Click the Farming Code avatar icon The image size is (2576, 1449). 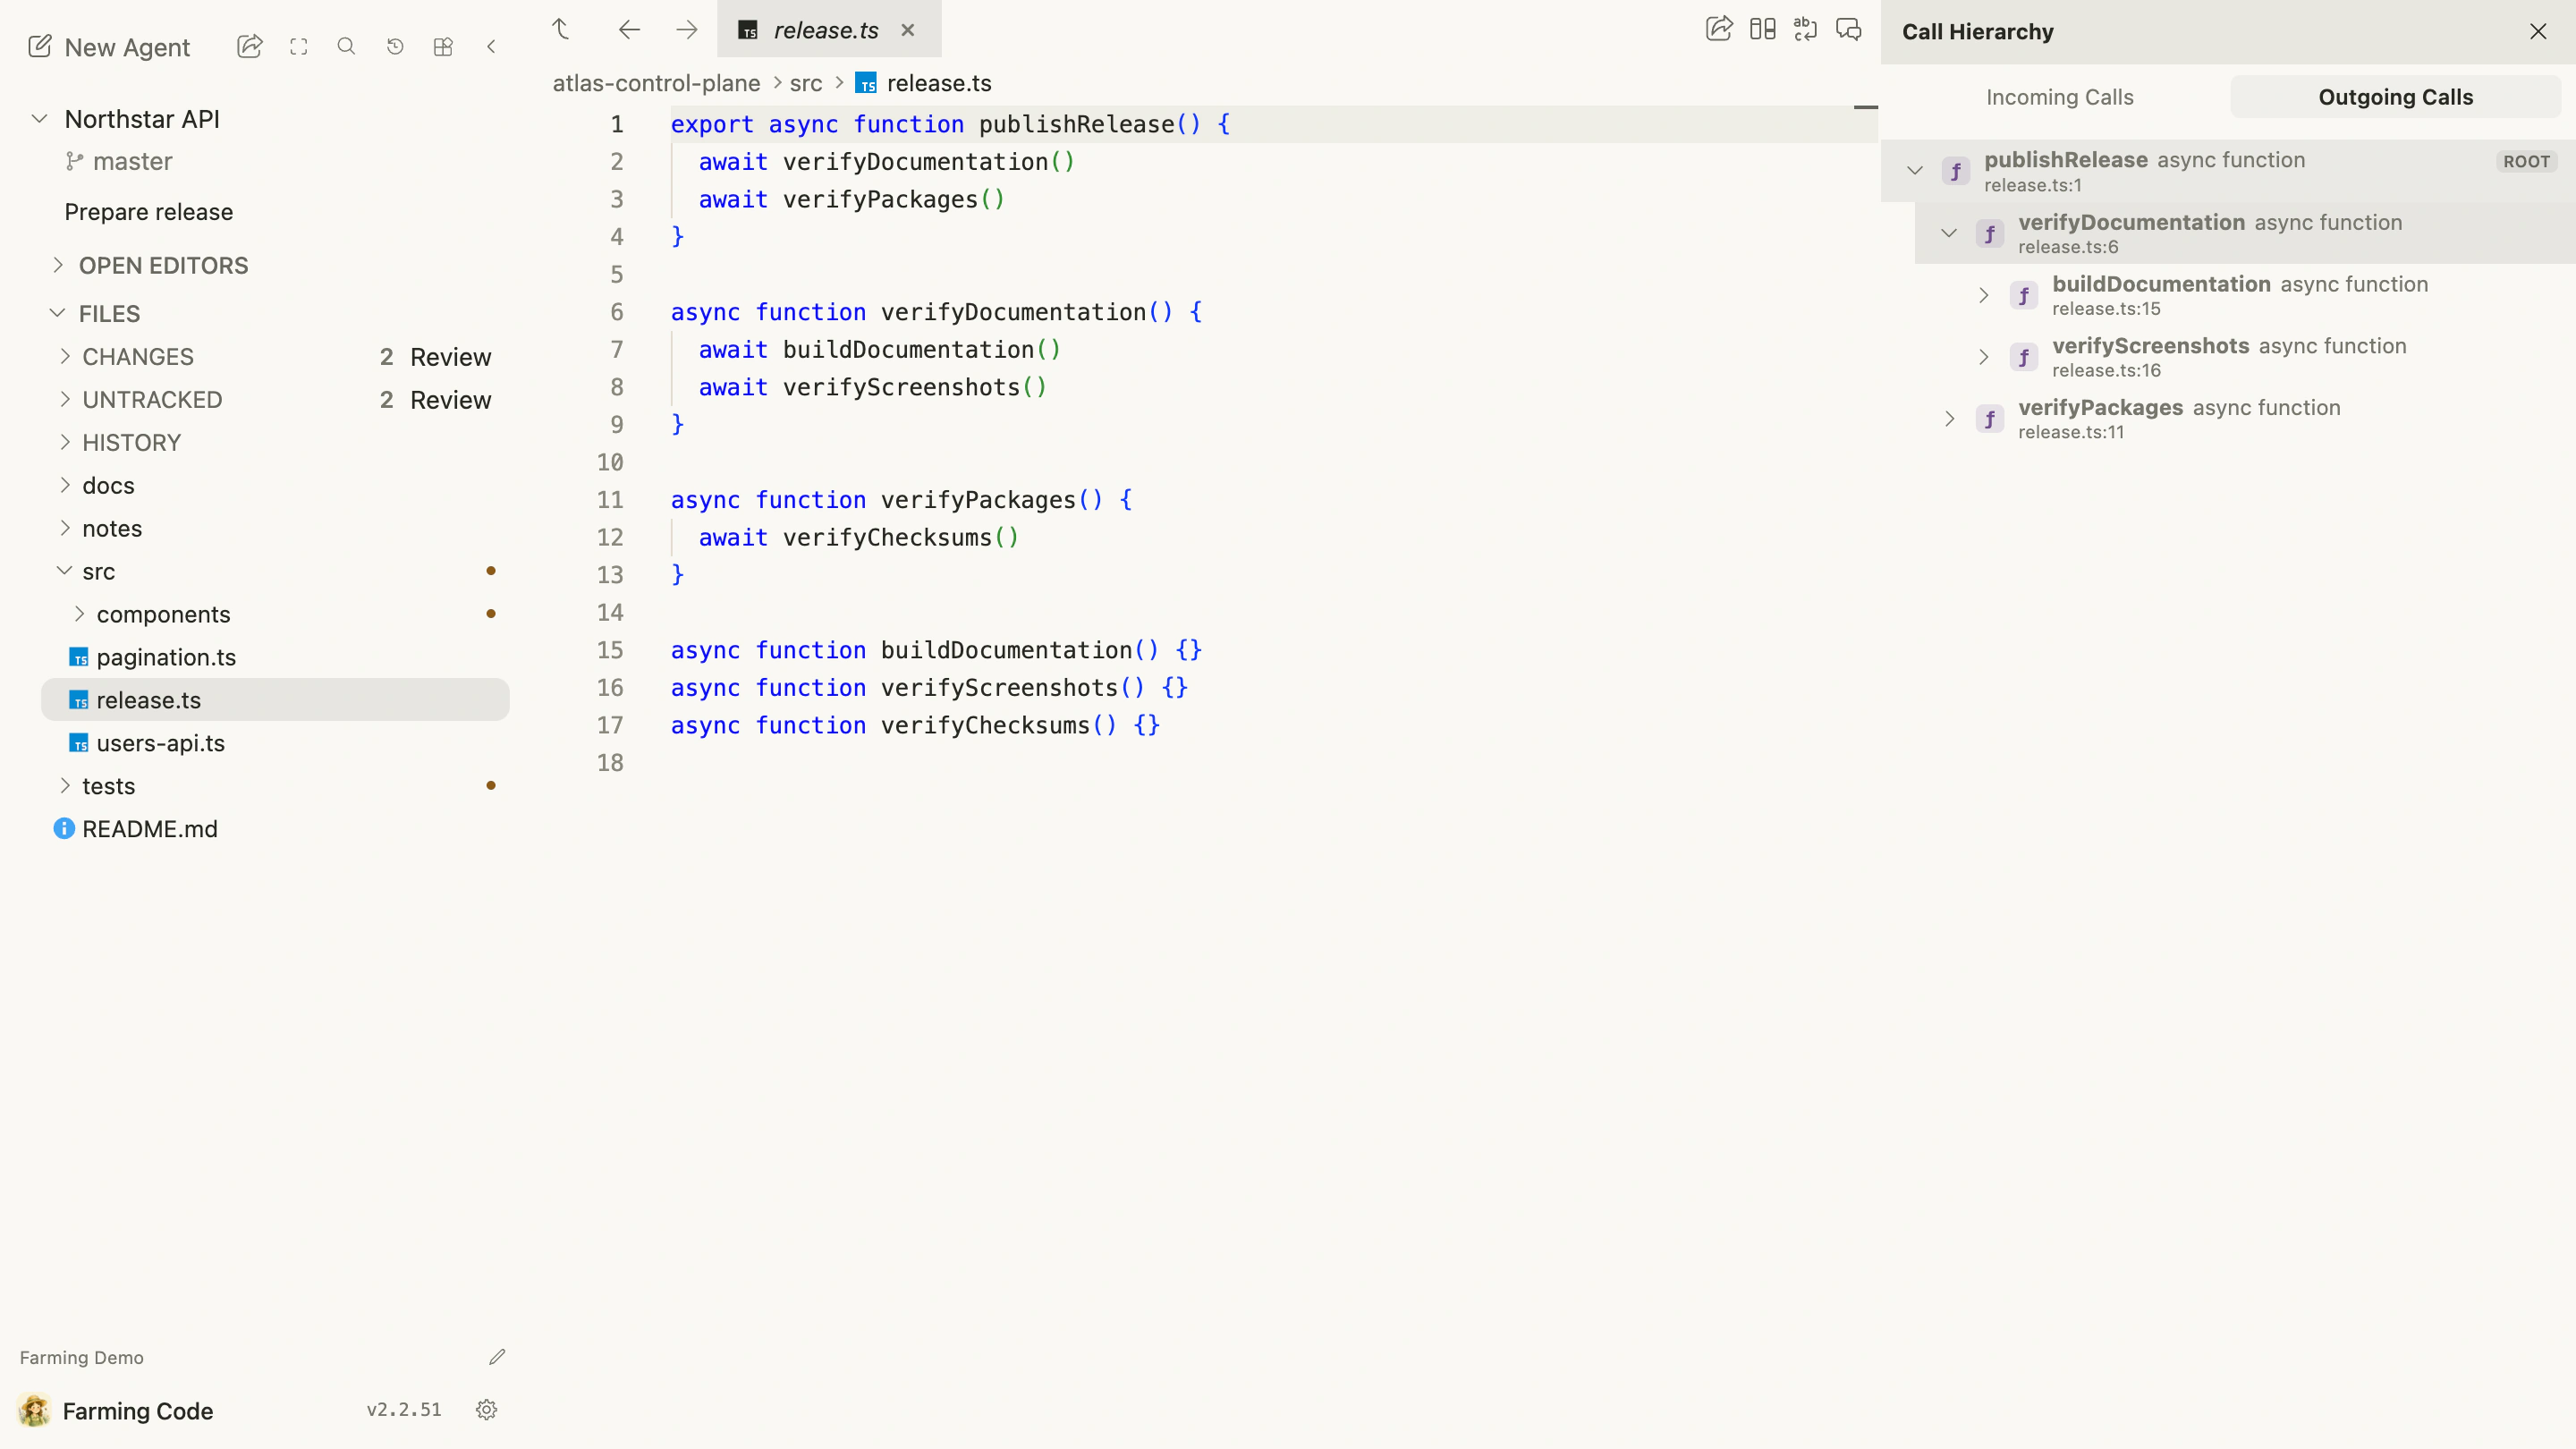pyautogui.click(x=35, y=1410)
